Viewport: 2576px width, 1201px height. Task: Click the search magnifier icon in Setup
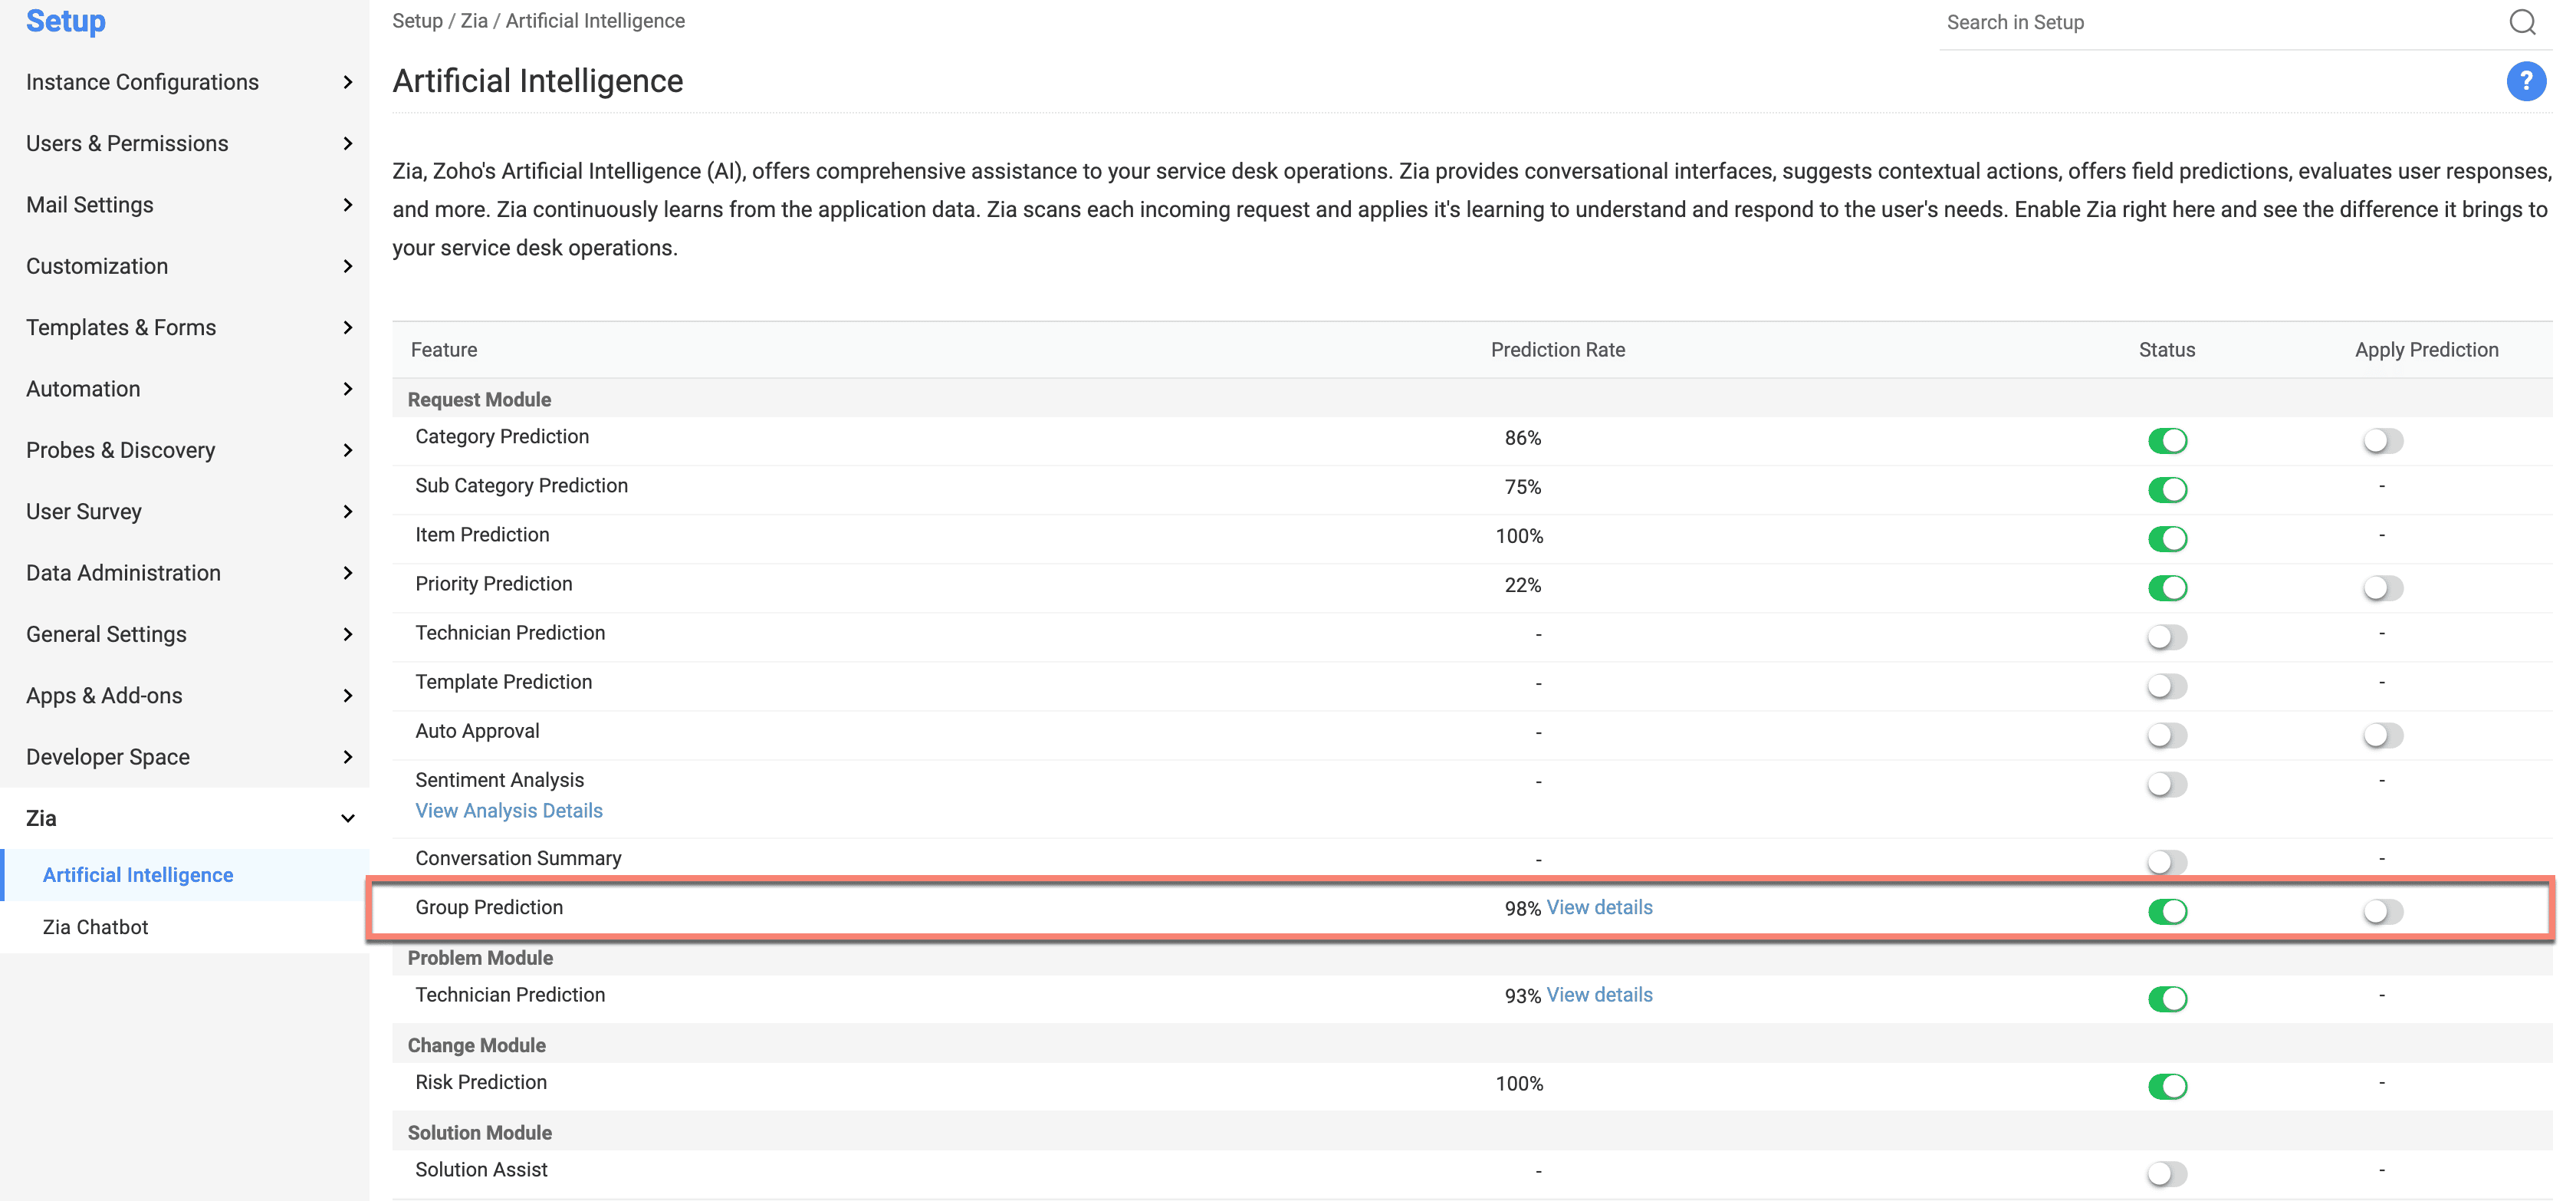[x=2522, y=22]
